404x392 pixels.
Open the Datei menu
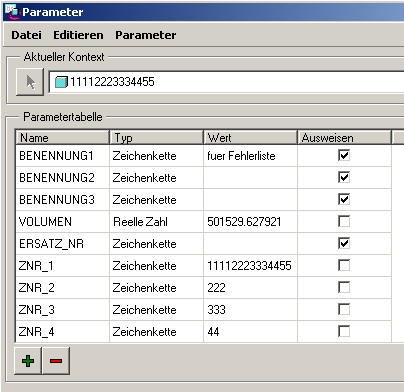26,35
